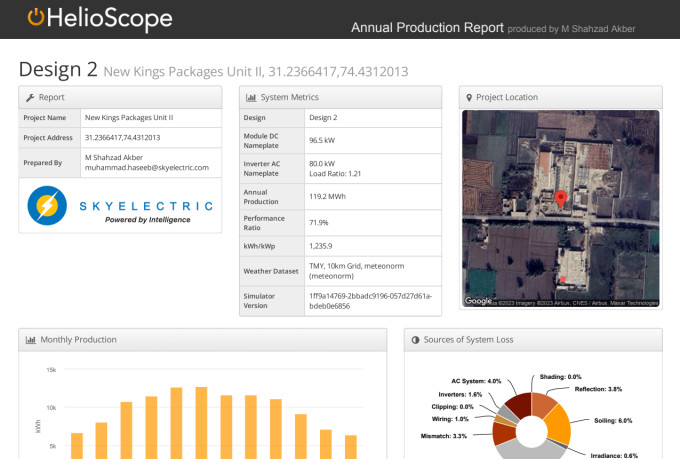Click the 'Monthly Production' panel title
Image resolution: width=680 pixels, height=459 pixels.
[78, 340]
